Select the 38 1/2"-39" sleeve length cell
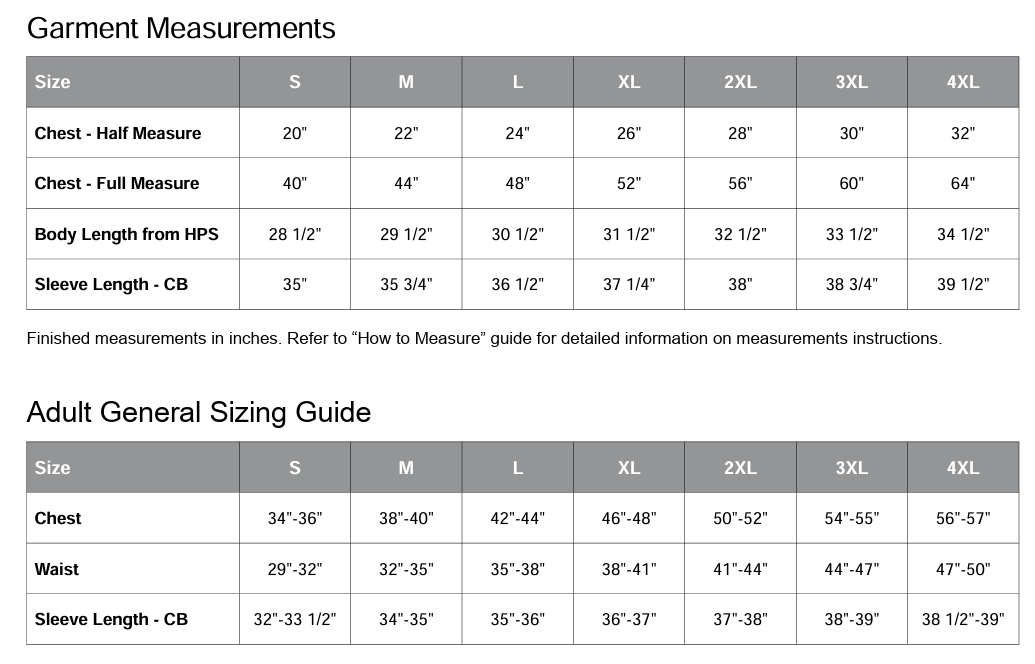 (x=962, y=619)
